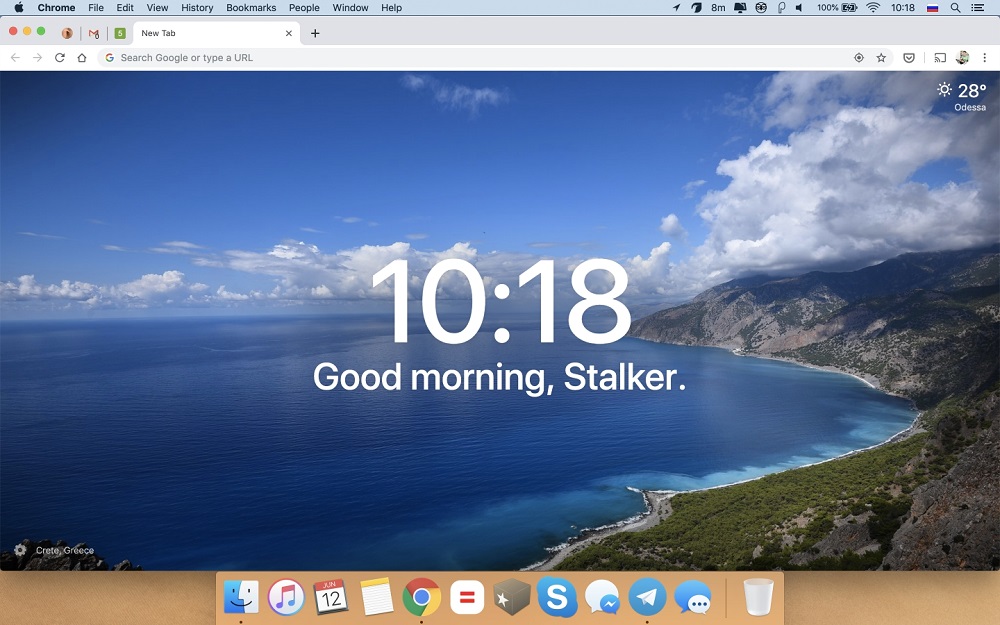Open the Wi-Fi status menu
The image size is (1000, 625).
(x=873, y=8)
